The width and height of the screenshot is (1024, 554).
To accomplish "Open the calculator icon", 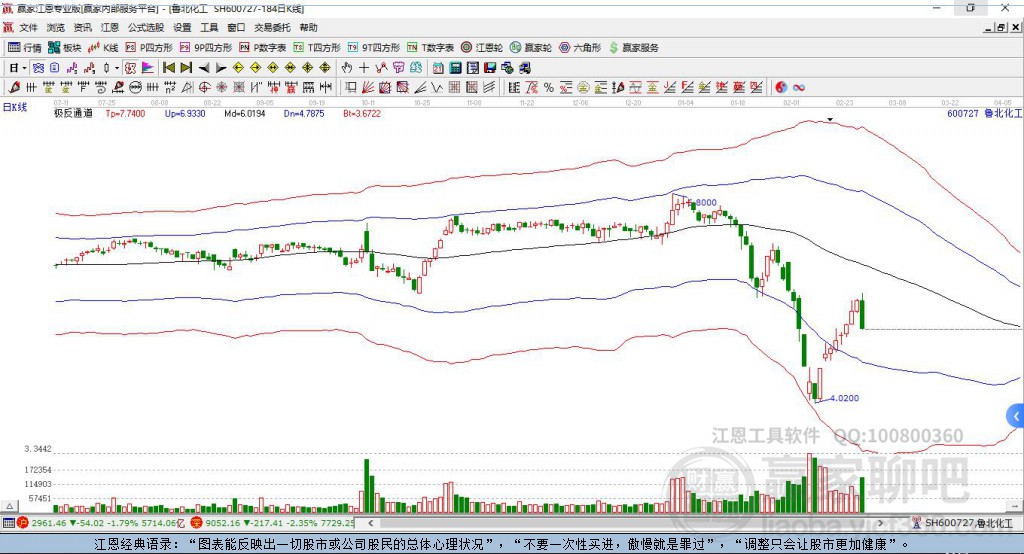I will click(455, 68).
